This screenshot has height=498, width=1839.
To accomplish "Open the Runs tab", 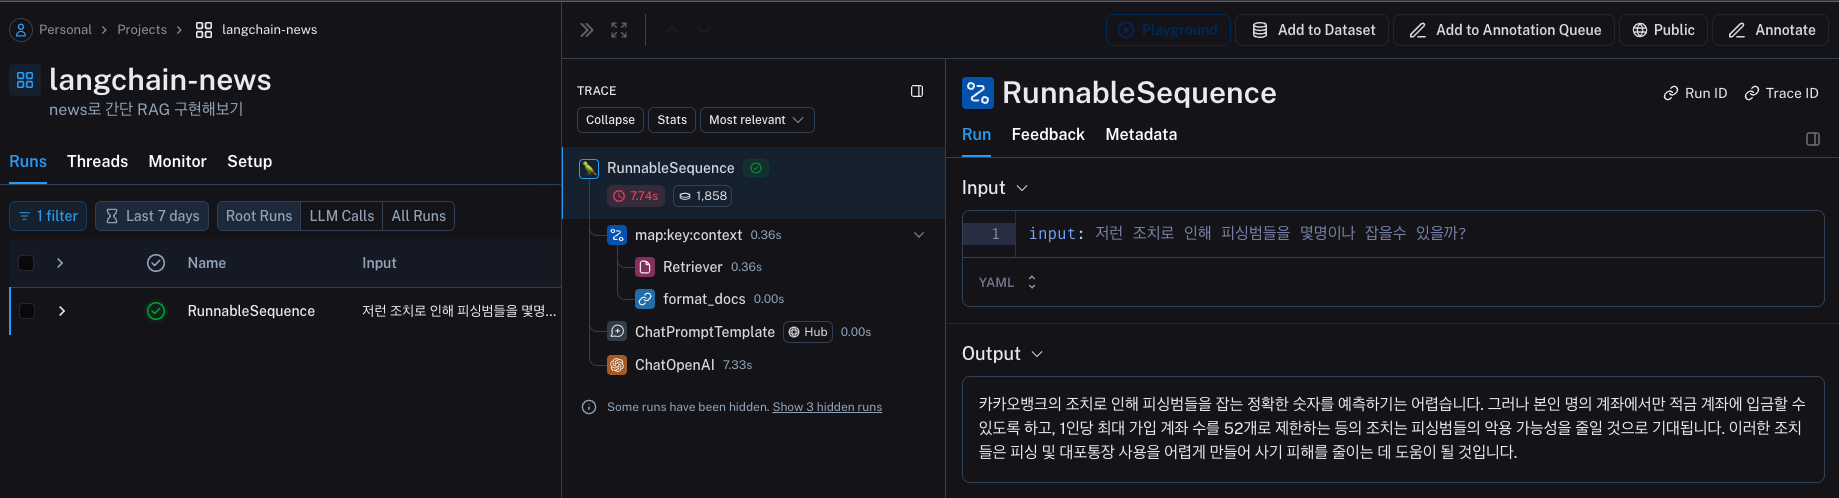I will click(28, 162).
